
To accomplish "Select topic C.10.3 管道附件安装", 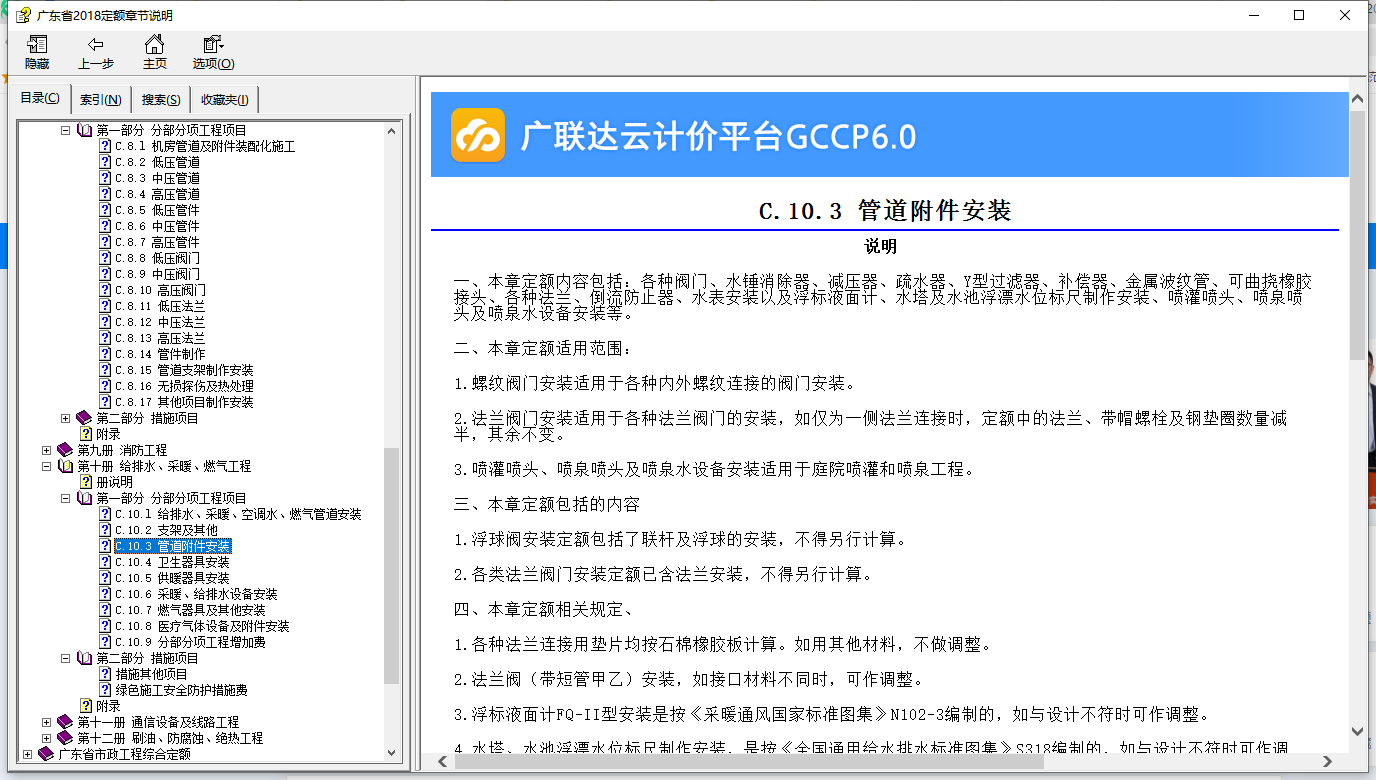I will click(x=173, y=546).
